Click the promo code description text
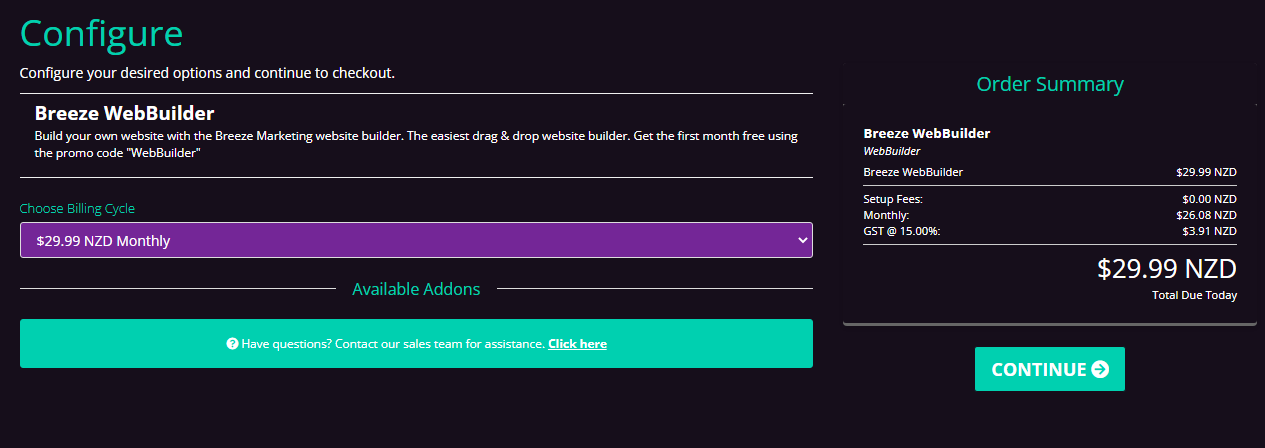Image resolution: width=1265 pixels, height=448 pixels. (416, 144)
